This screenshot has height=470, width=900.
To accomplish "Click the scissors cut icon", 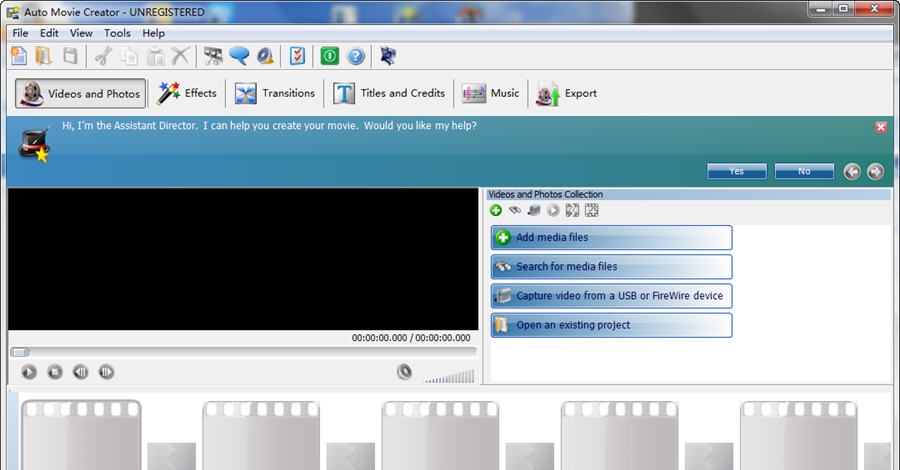I will click(104, 56).
